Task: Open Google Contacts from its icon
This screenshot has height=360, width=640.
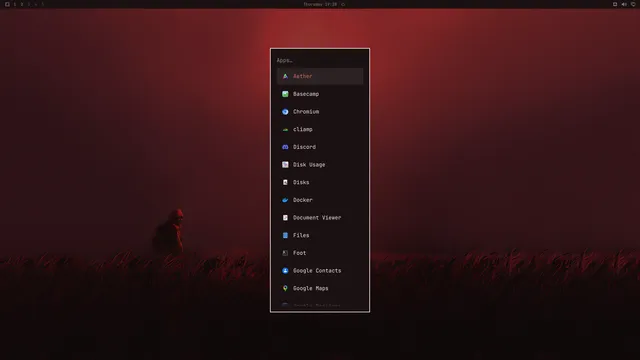Action: click(285, 271)
